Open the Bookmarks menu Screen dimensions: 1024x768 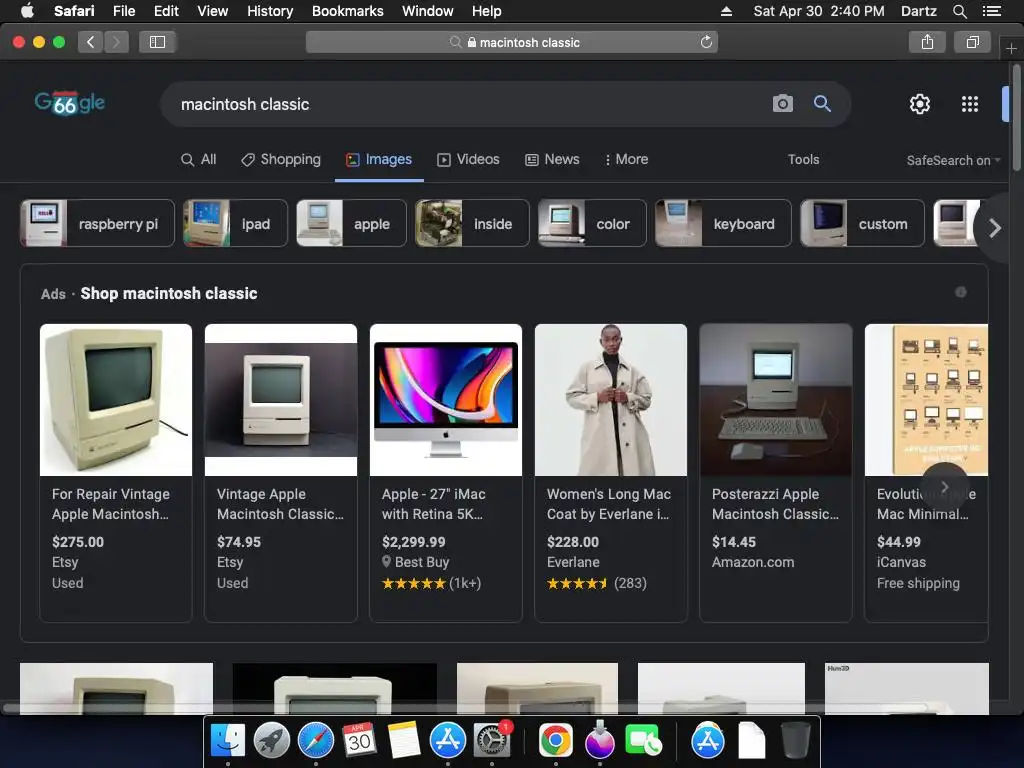pos(347,11)
